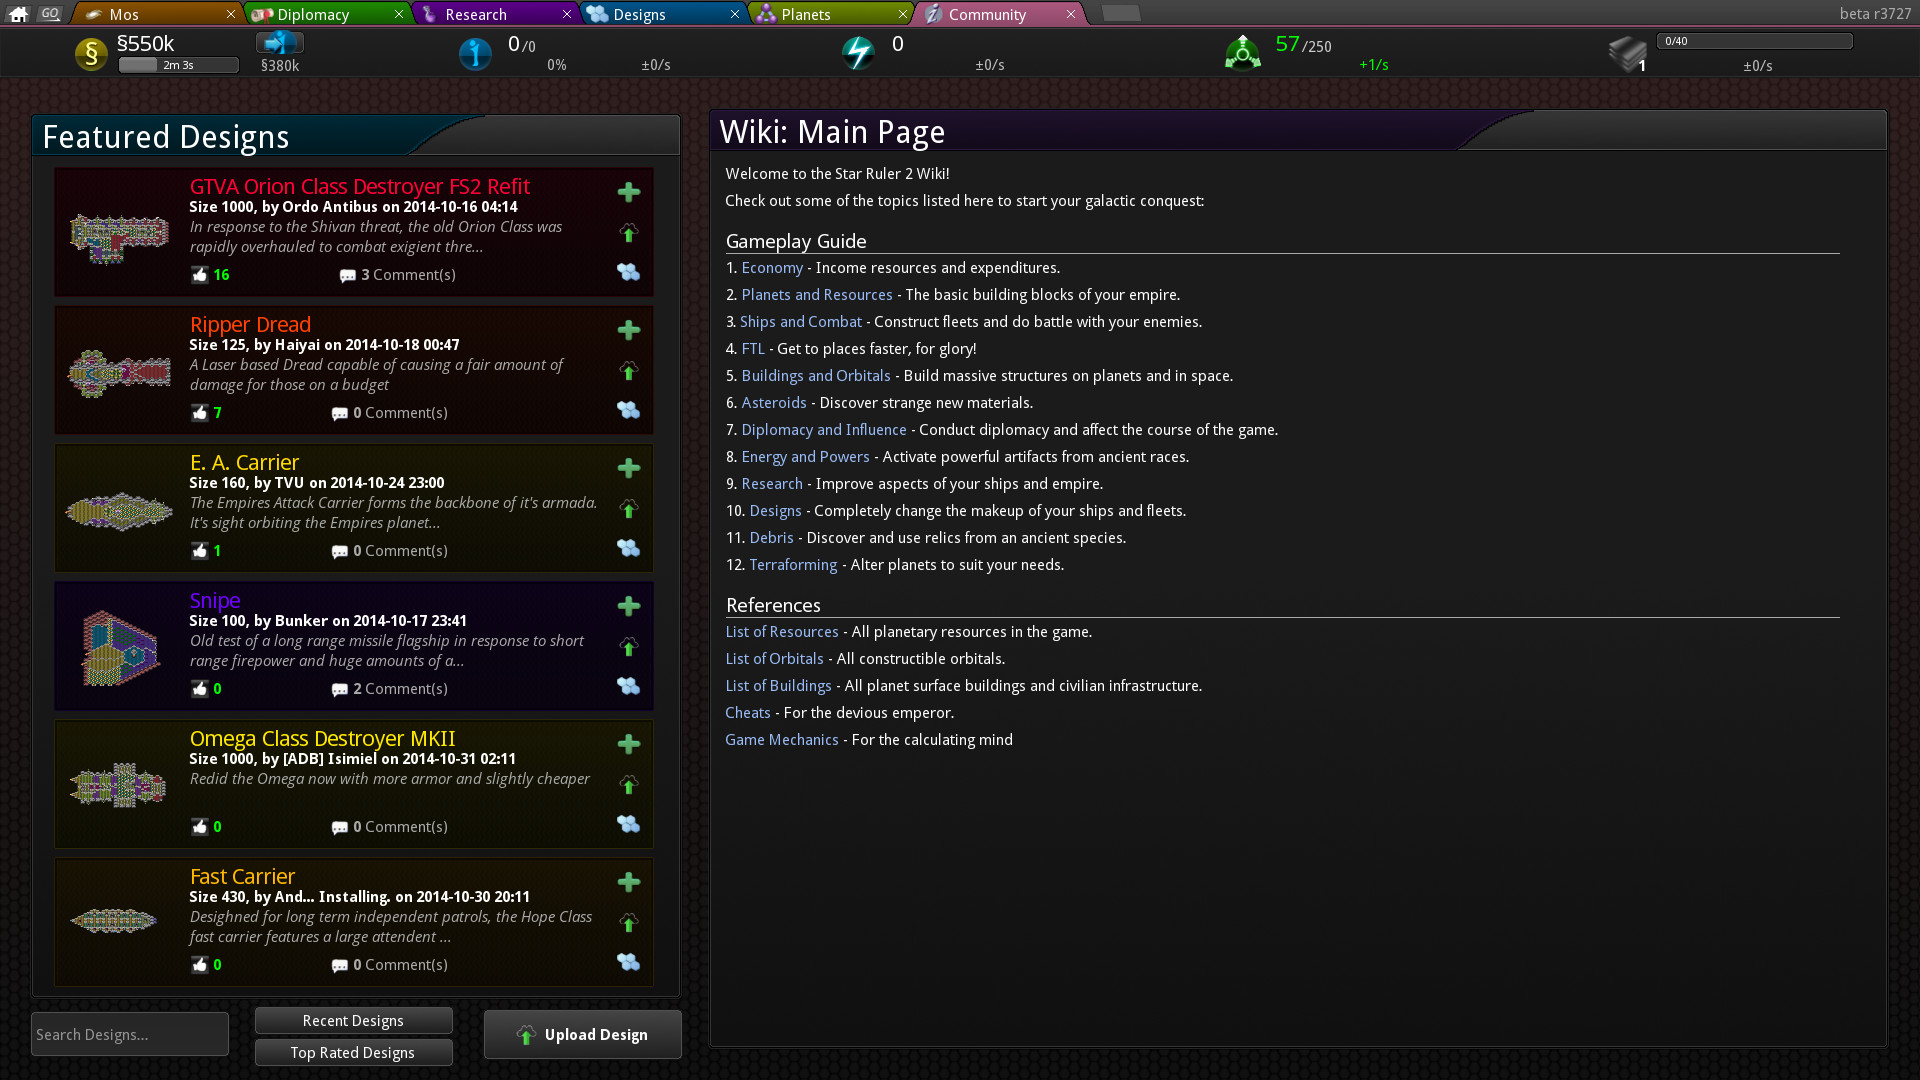Click comments icon on Snipe design
Screen dimensions: 1920x1080
340,689
